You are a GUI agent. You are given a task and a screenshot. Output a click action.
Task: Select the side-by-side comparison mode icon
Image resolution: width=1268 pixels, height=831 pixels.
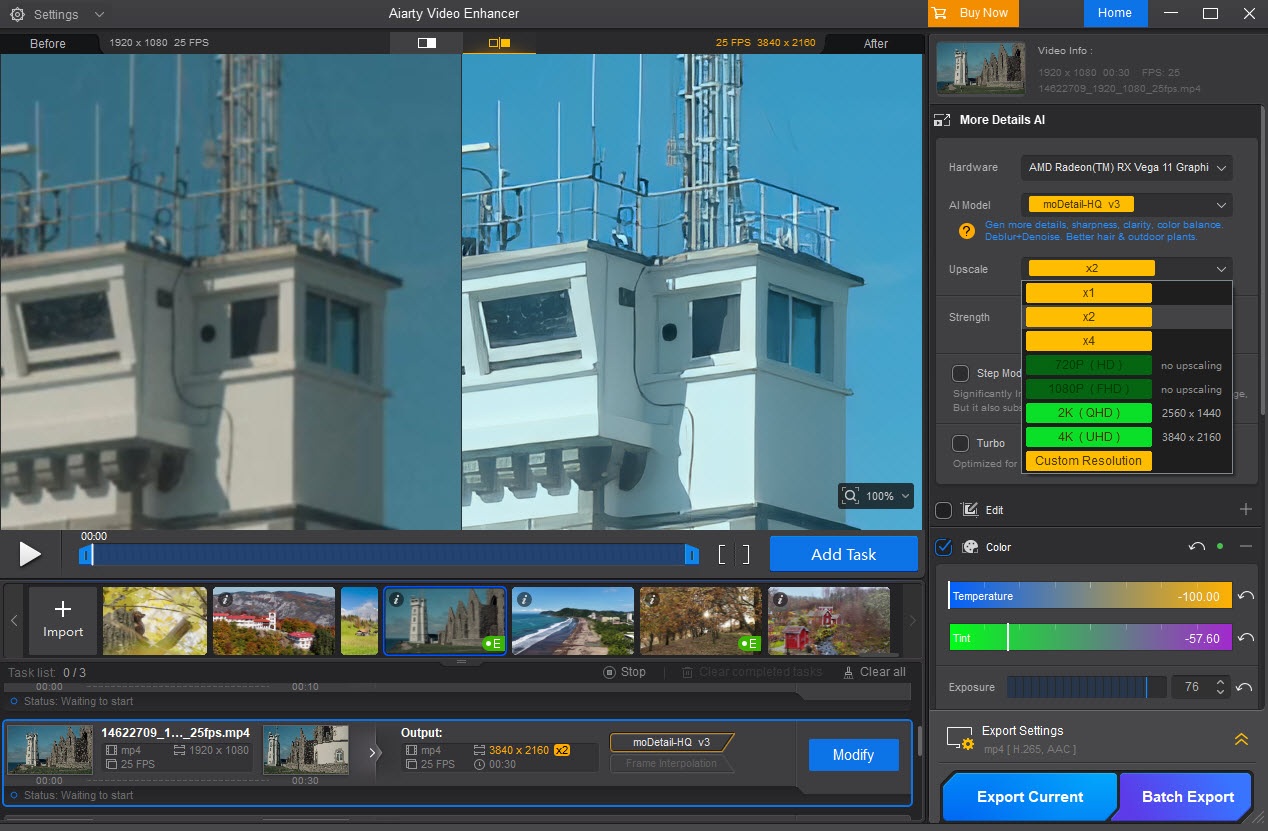(x=499, y=43)
